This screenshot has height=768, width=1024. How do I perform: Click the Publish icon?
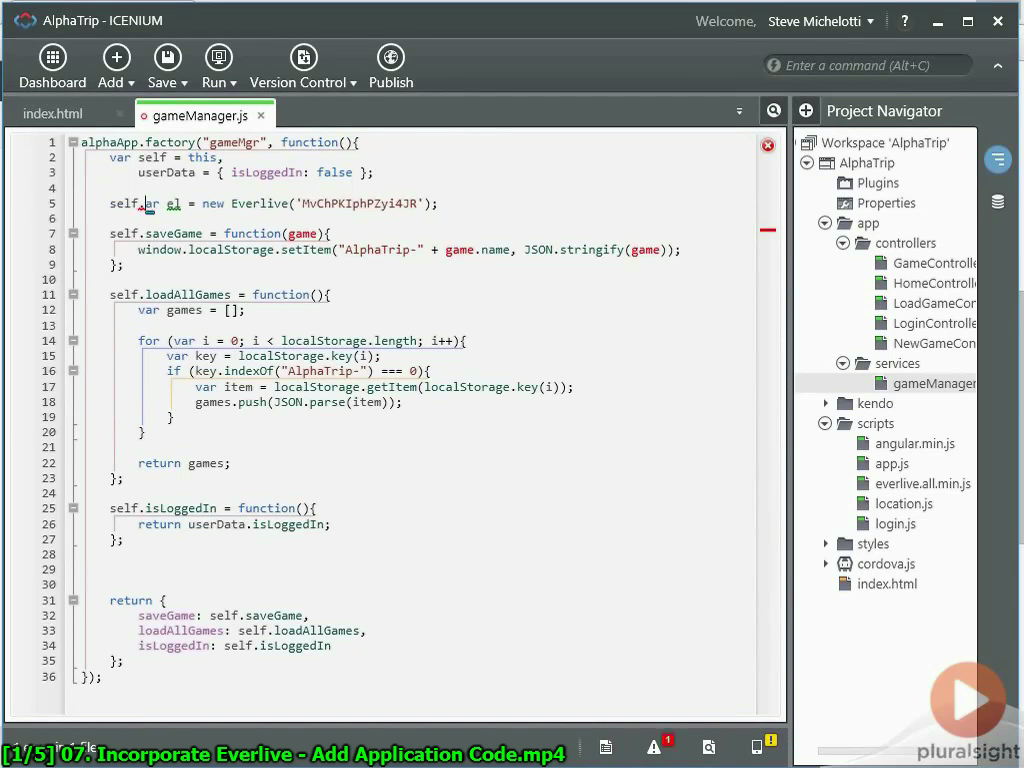click(391, 67)
